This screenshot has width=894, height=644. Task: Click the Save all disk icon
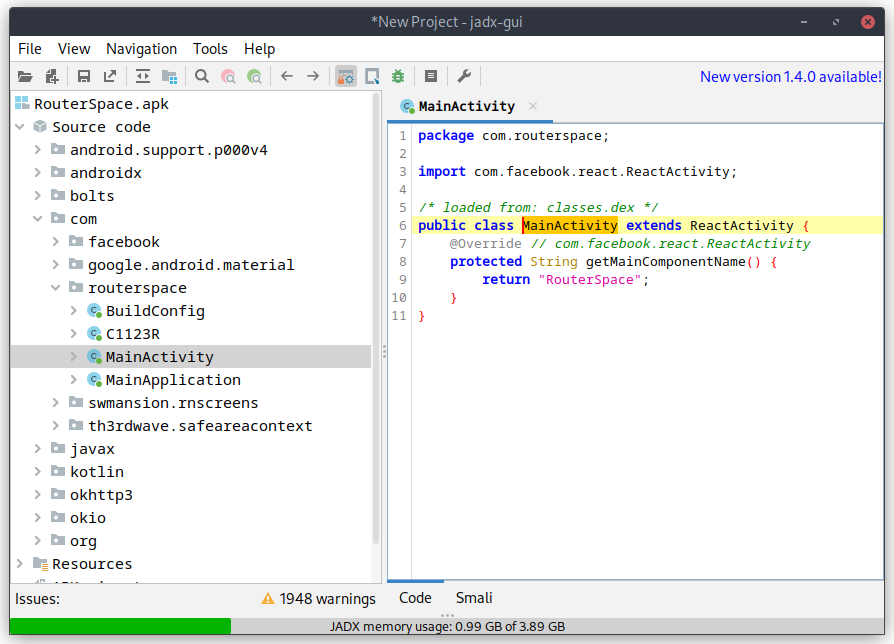[x=84, y=76]
